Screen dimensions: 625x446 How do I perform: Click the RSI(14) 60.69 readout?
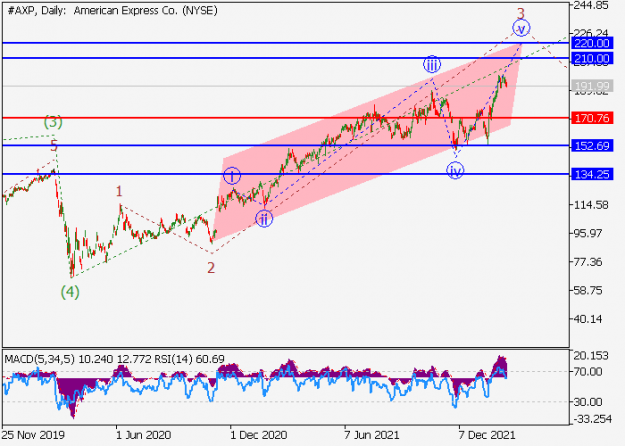[x=189, y=359]
